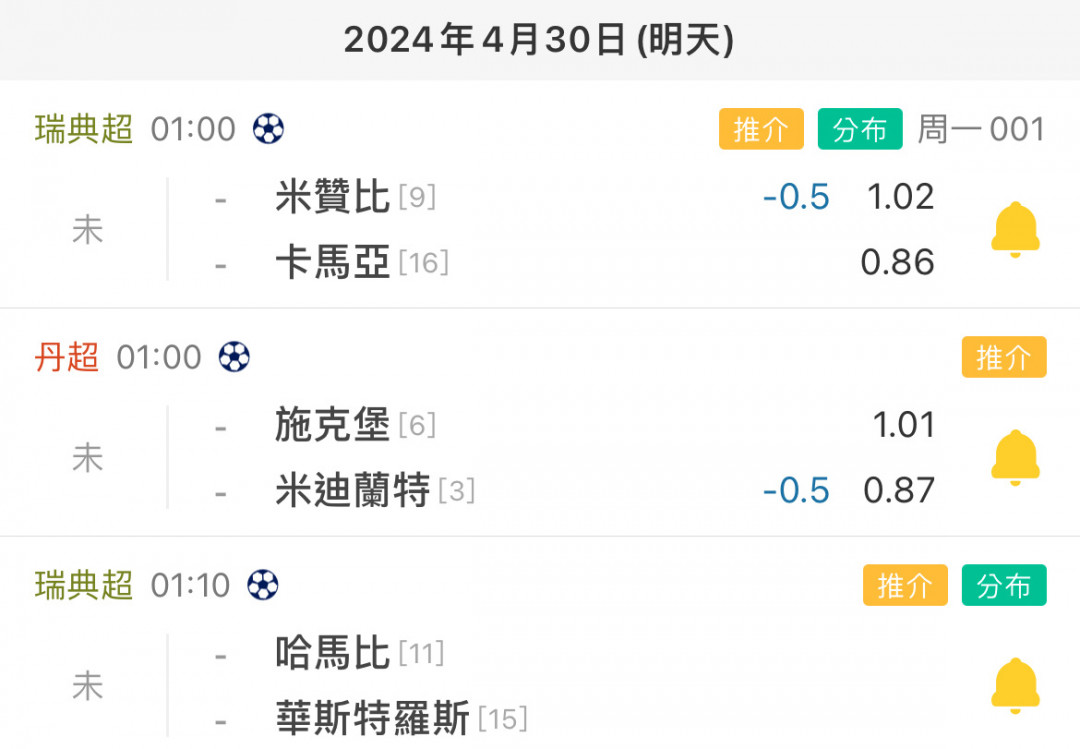Click the -0.5 handicap for 米贊比
The height and width of the screenshot is (749, 1080).
pos(796,197)
